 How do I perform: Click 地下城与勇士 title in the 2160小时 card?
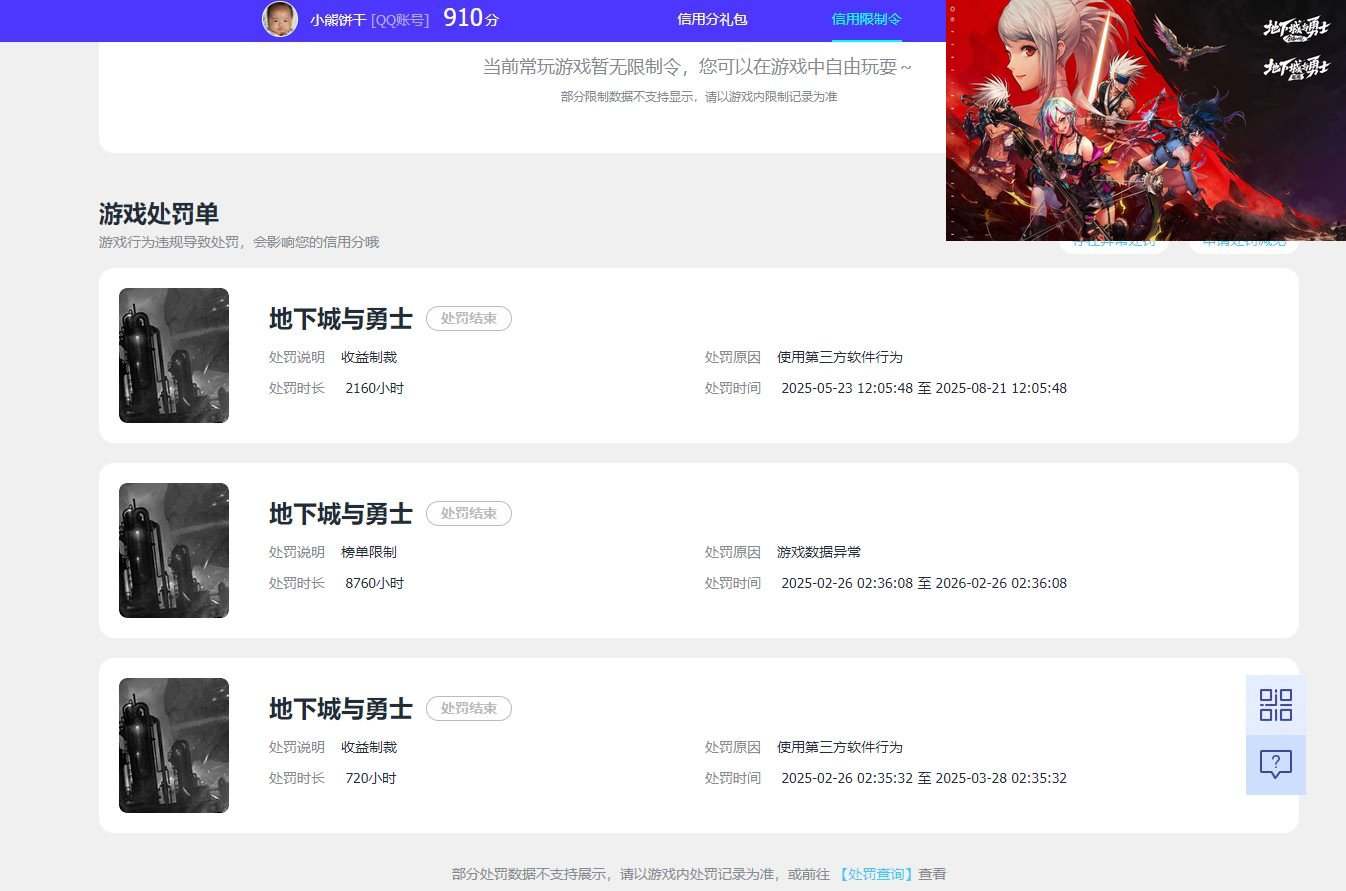click(340, 319)
